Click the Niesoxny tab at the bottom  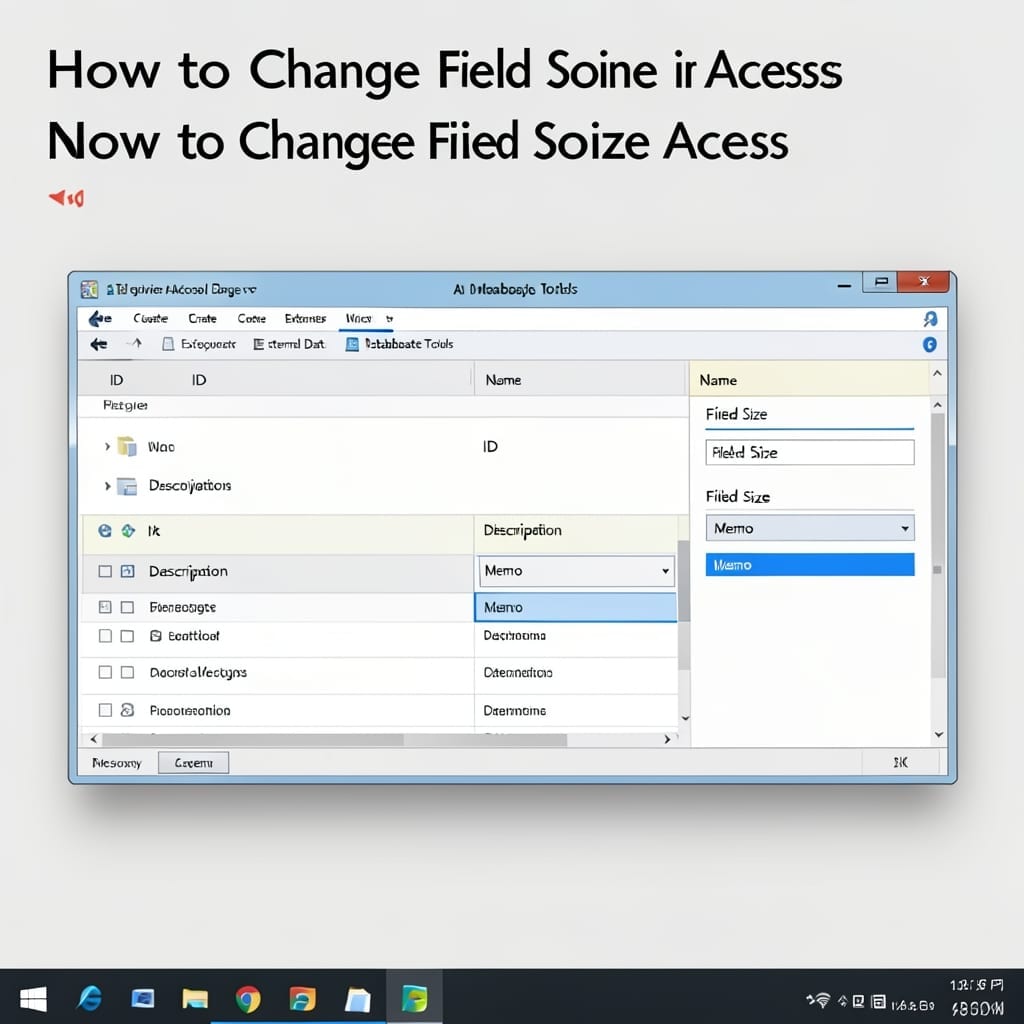[x=117, y=763]
